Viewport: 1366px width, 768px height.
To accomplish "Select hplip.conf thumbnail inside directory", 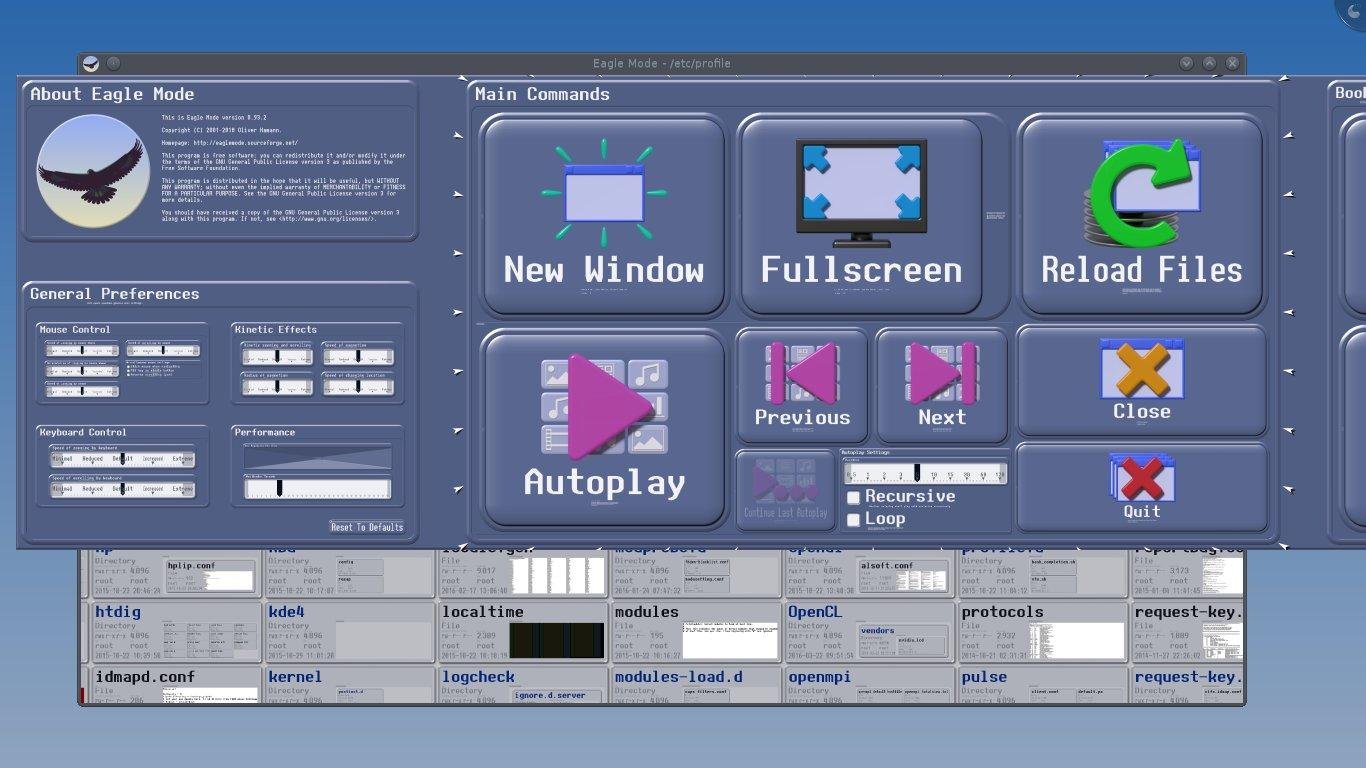I will pyautogui.click(x=210, y=576).
